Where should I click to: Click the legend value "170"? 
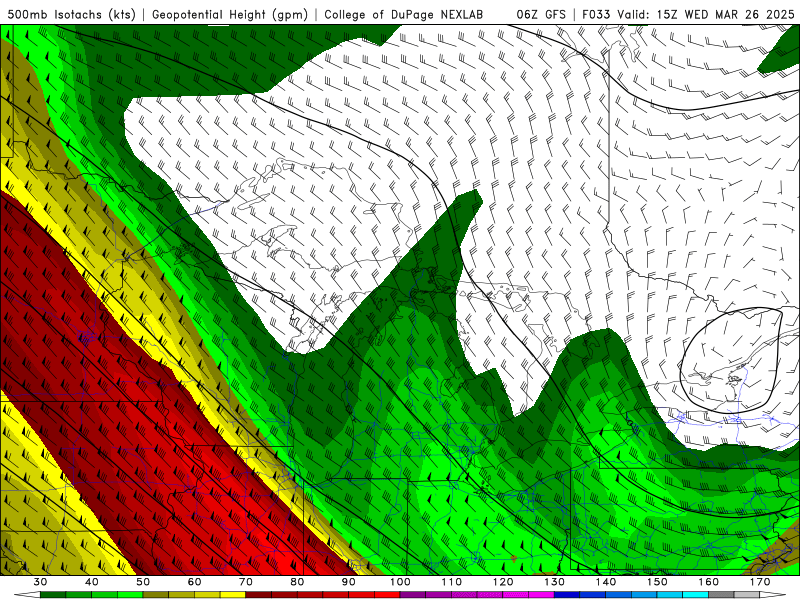tap(760, 582)
